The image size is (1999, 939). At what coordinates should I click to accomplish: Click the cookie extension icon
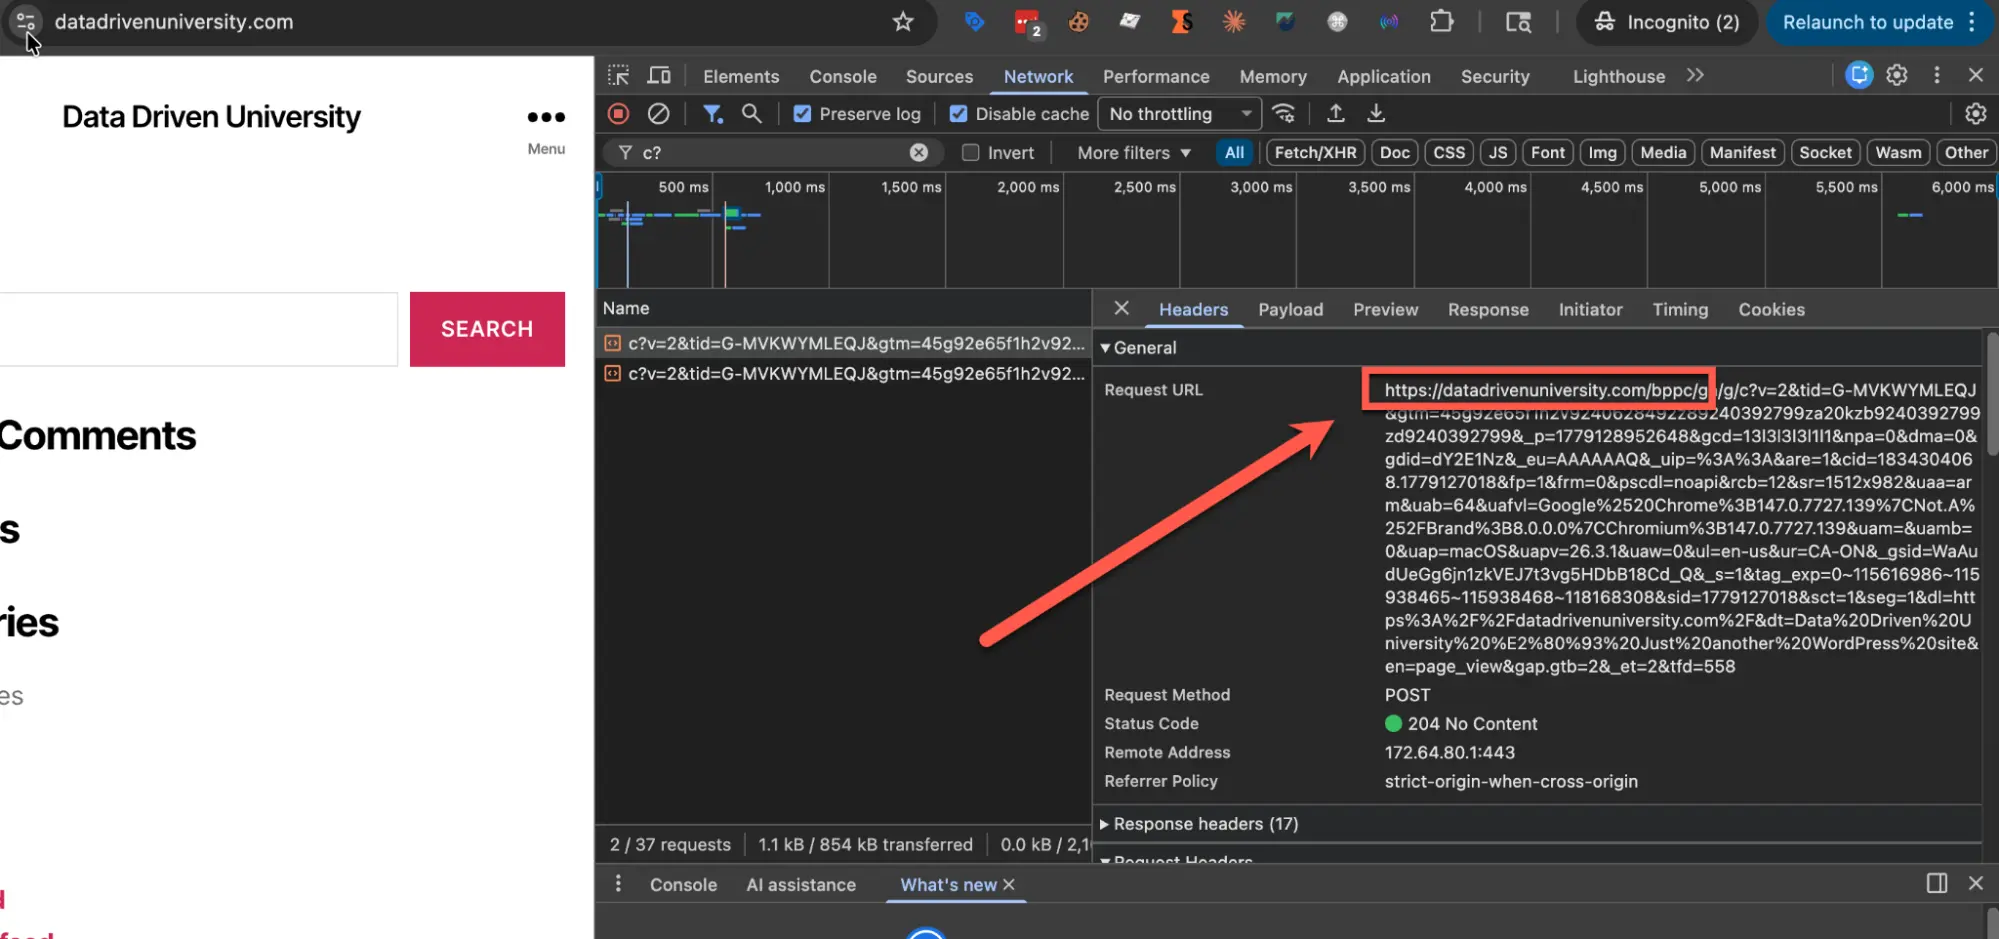(x=1078, y=21)
